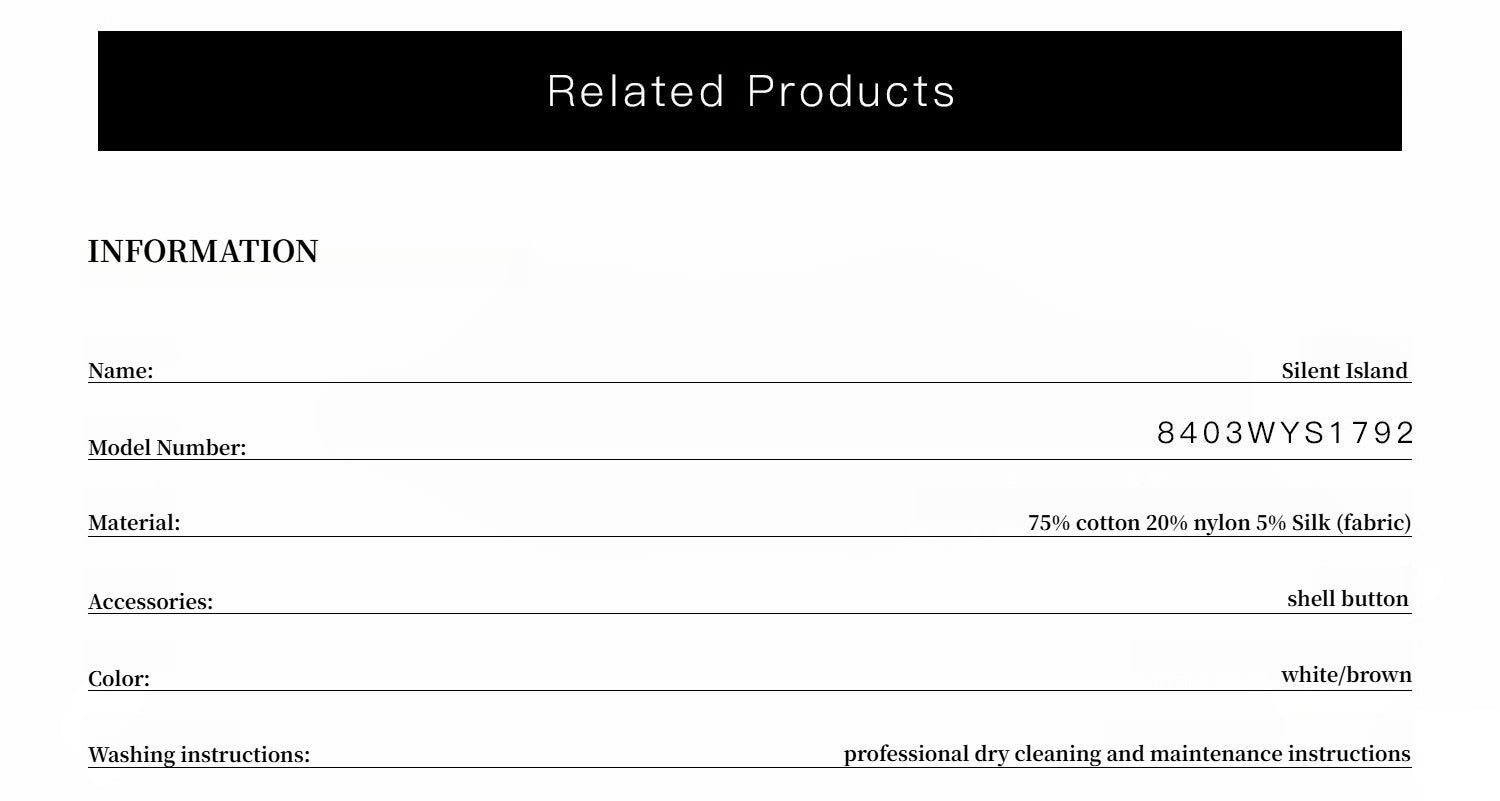Screen dimensions: 1500x801
Task: Click the "Material:" field label
Action: (134, 523)
